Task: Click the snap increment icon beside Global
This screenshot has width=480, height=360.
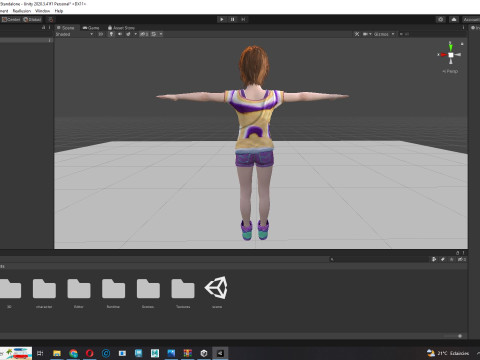Action: [51, 19]
